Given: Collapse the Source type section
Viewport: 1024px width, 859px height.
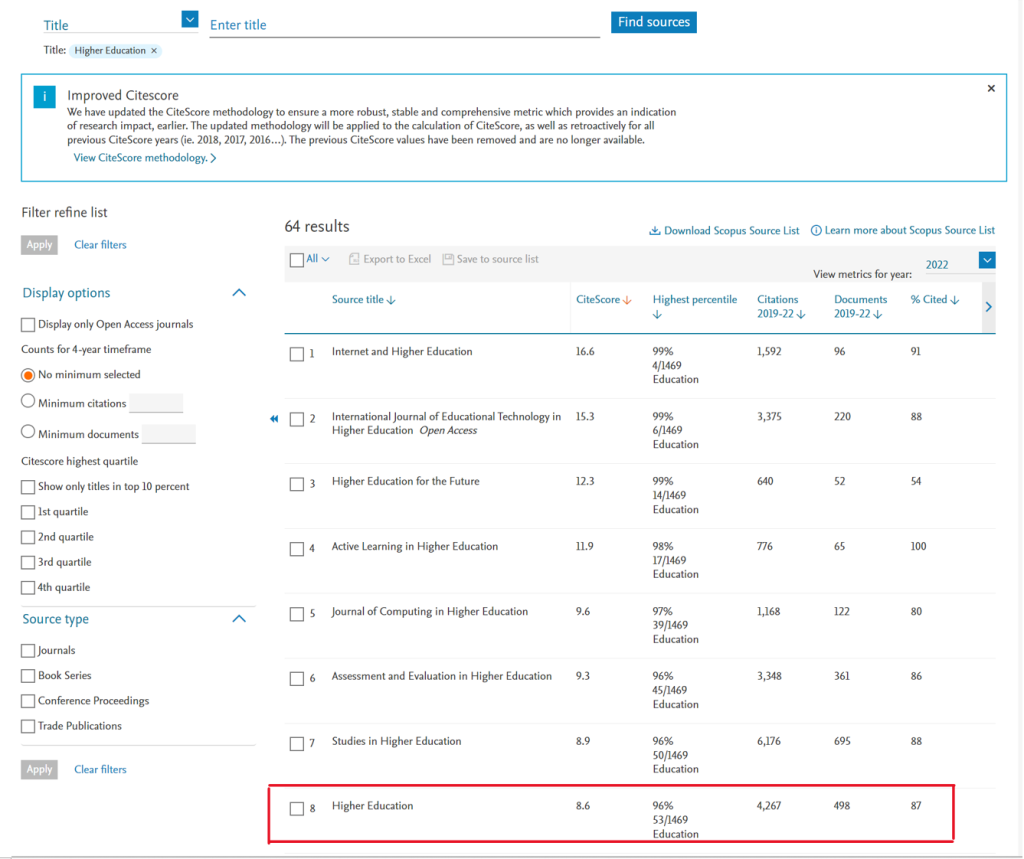Looking at the screenshot, I should point(239,619).
